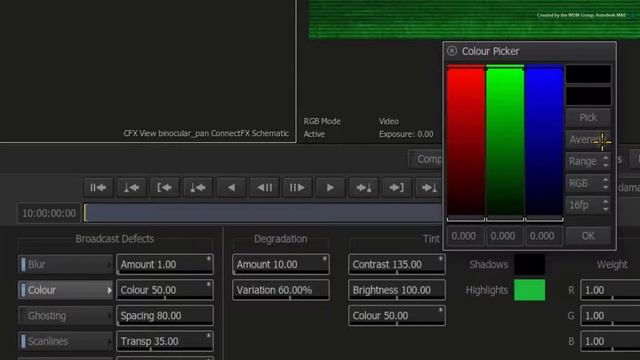
Task: Click the Degradation Amount 10.00 field
Action: pos(281,264)
